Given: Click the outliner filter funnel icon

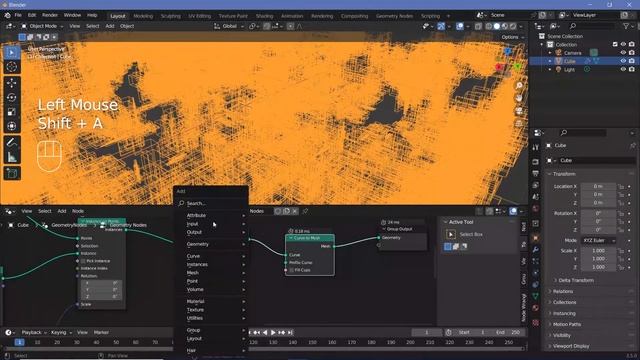Looking at the screenshot, I should coord(626,26).
